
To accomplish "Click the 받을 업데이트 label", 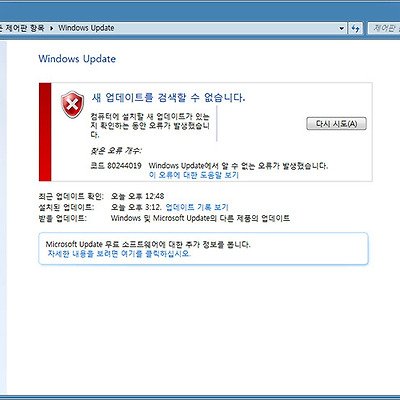I will coord(63,218).
